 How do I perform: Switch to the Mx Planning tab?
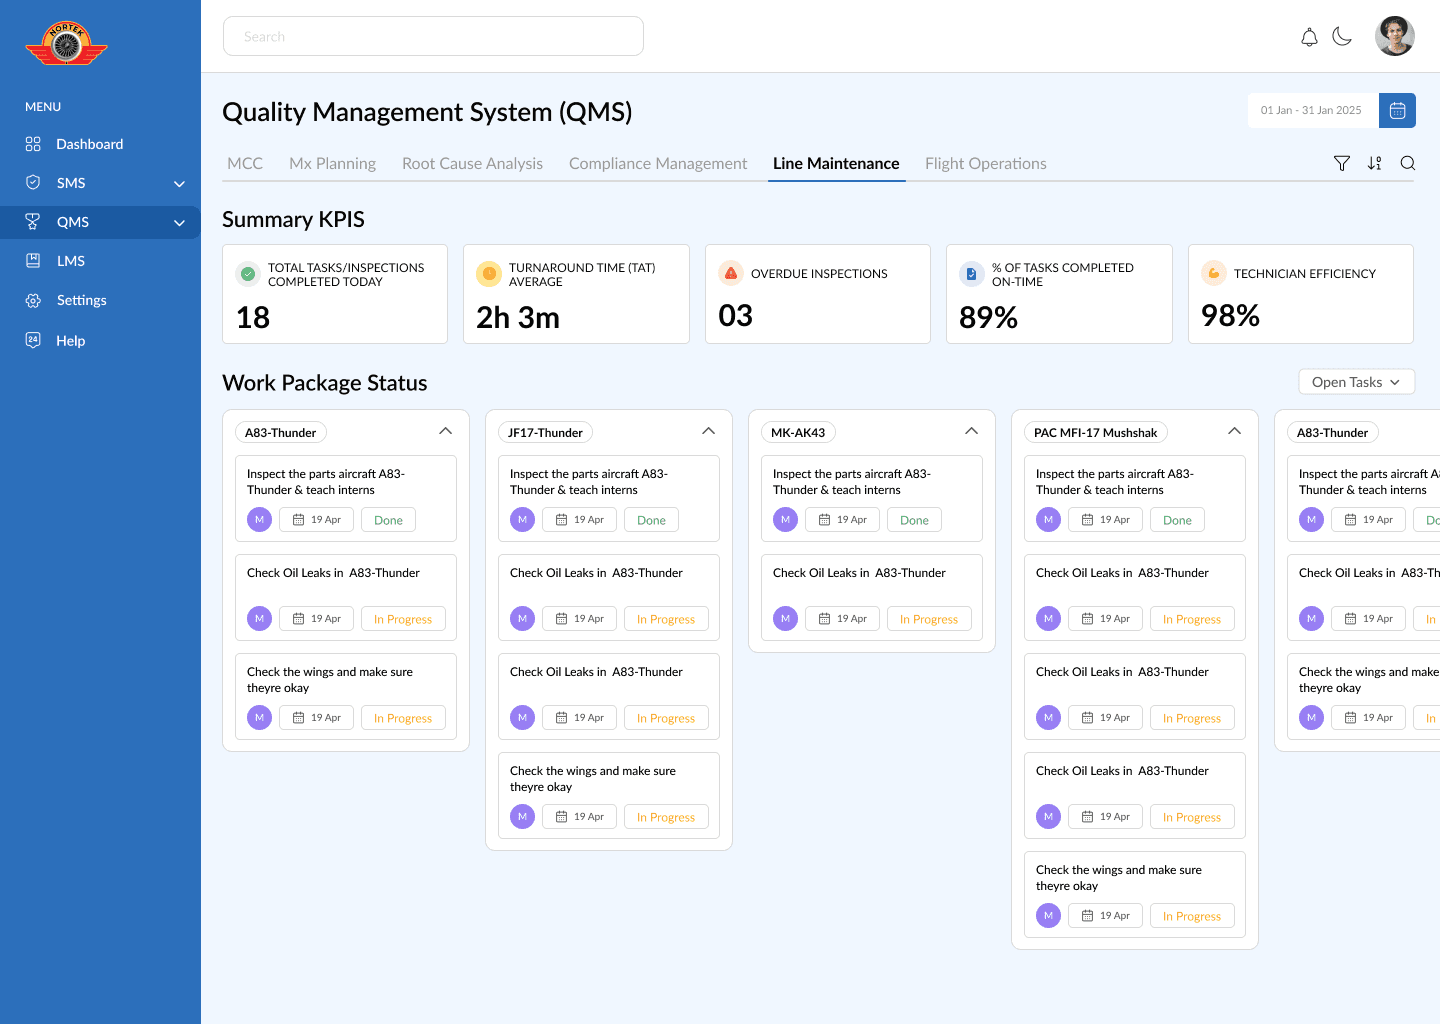point(332,163)
